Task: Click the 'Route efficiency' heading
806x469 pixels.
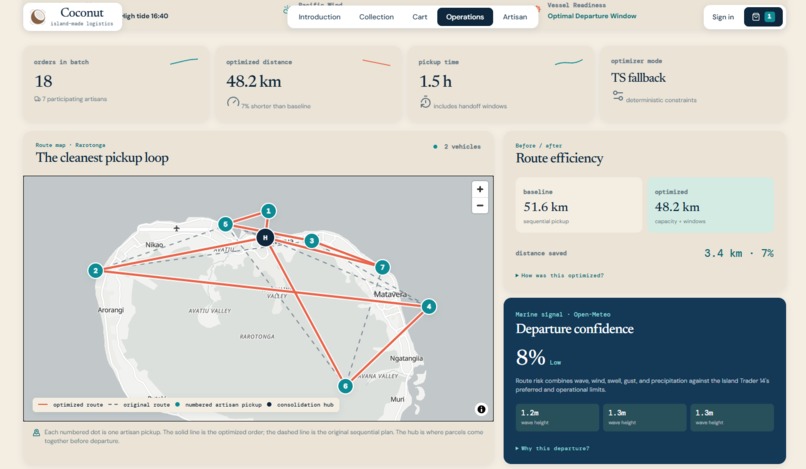Action: click(x=559, y=158)
